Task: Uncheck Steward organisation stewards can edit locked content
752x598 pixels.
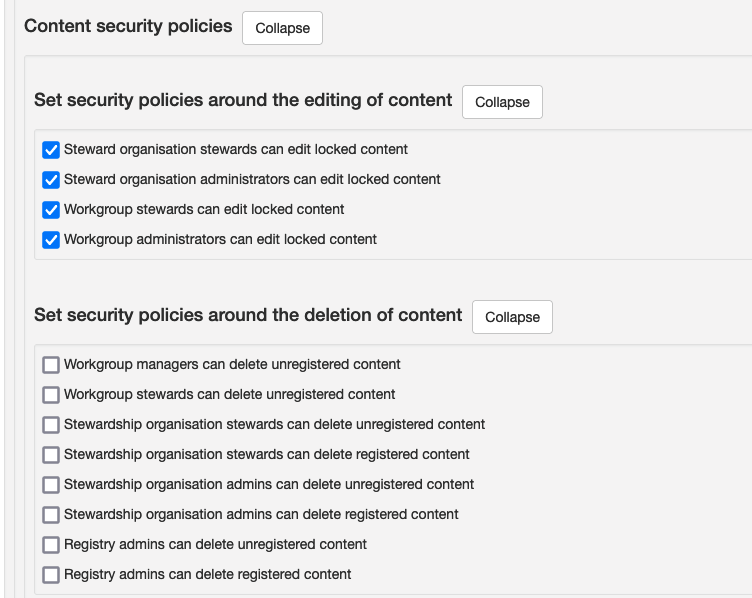Action: [x=51, y=150]
